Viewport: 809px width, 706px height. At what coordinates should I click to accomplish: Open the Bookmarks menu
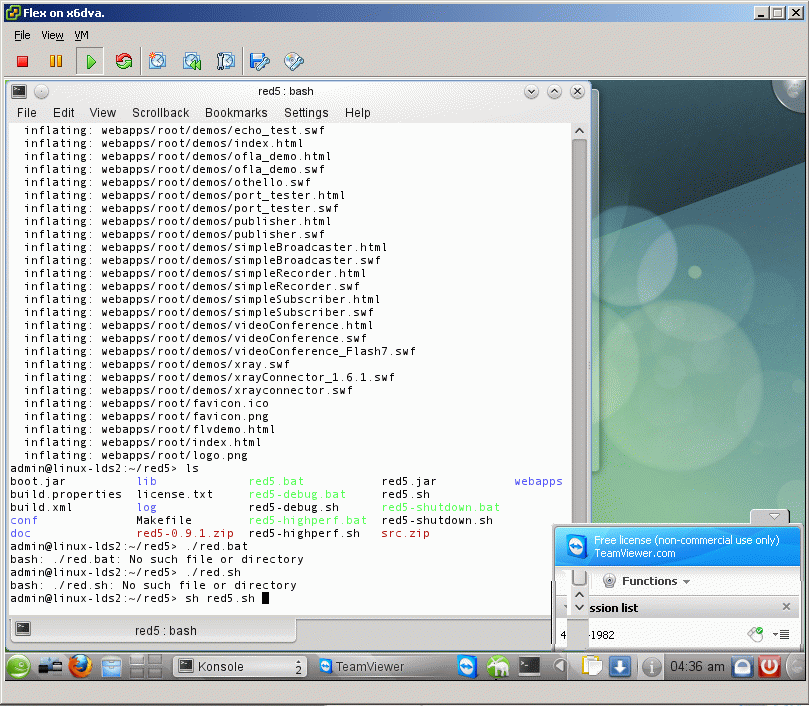click(x=236, y=113)
